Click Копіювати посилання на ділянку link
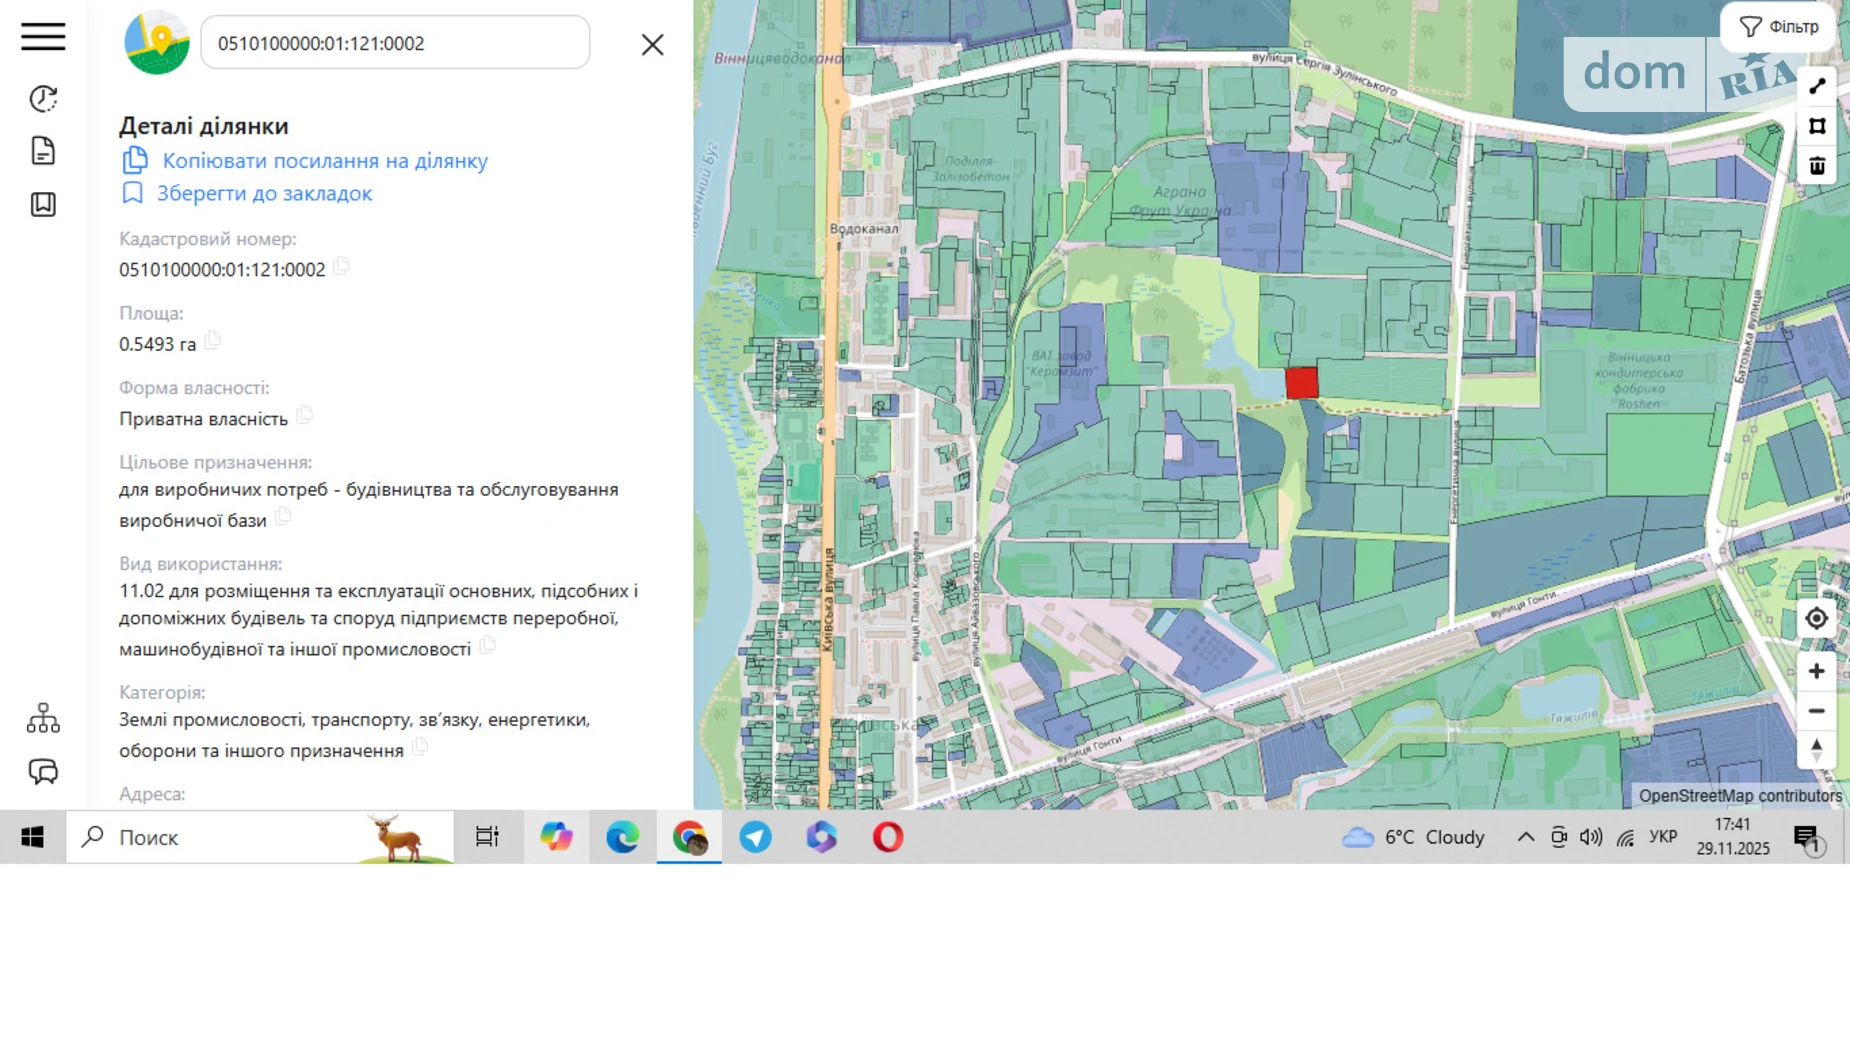 pyautogui.click(x=324, y=161)
